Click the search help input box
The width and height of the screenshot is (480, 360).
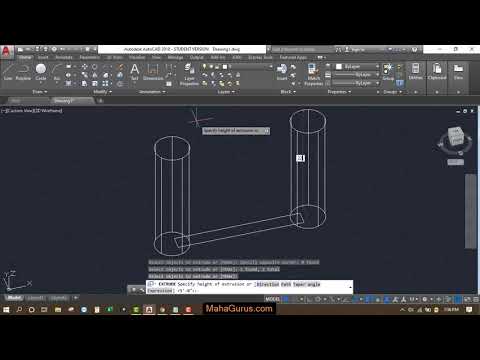tap(303, 49)
